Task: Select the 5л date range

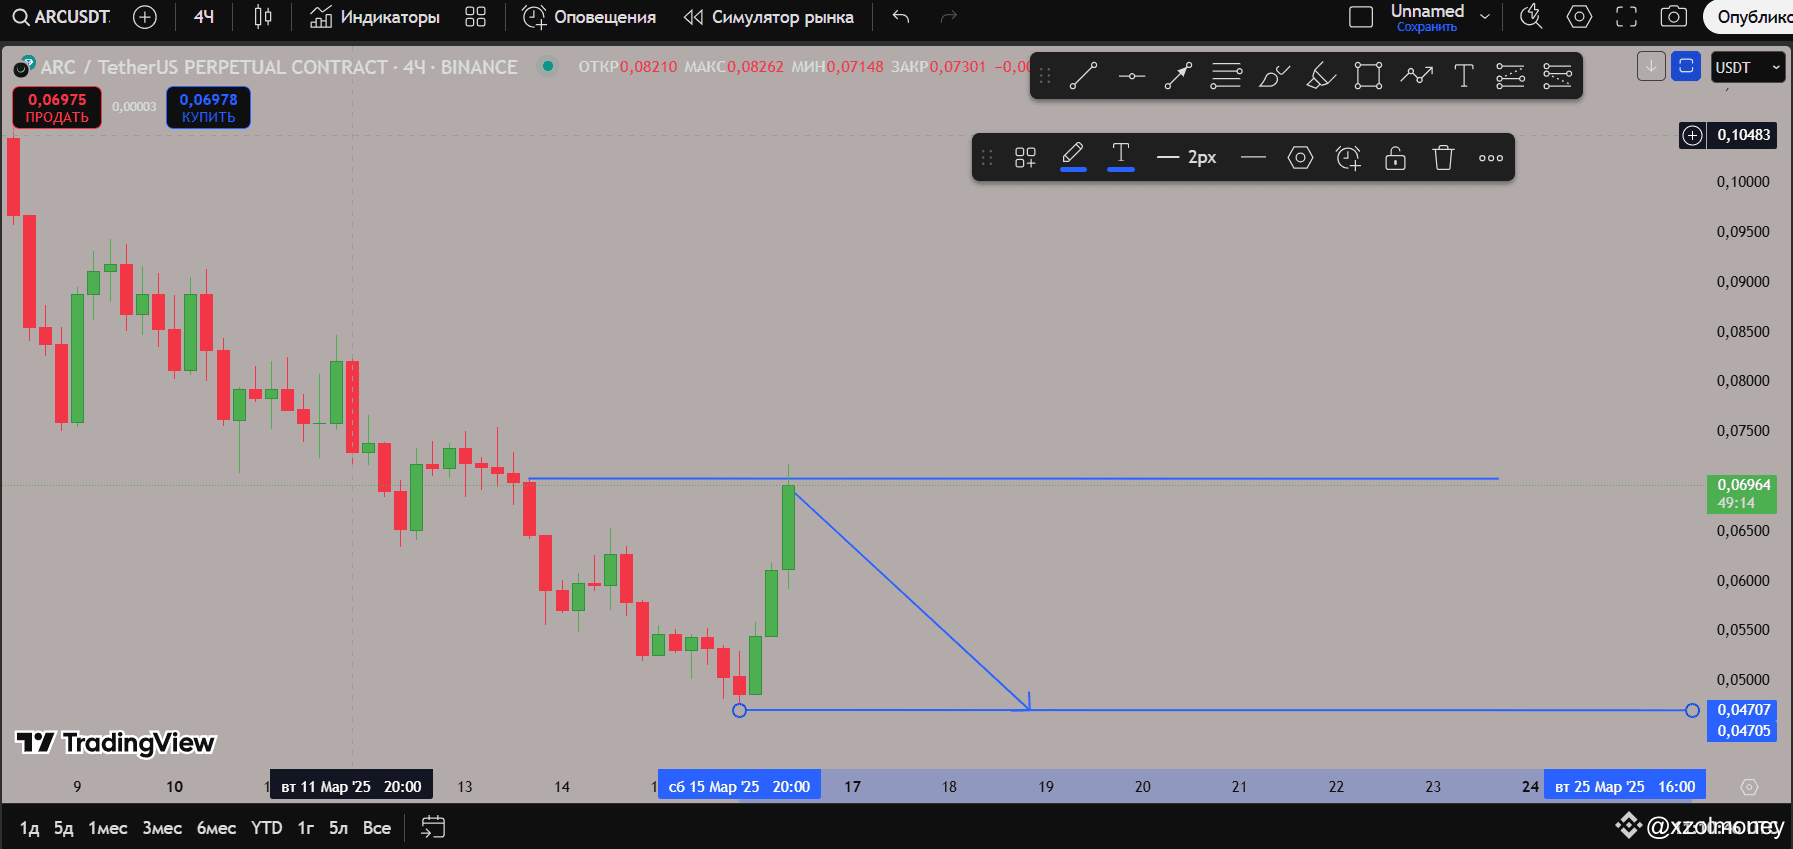Action: tap(338, 828)
